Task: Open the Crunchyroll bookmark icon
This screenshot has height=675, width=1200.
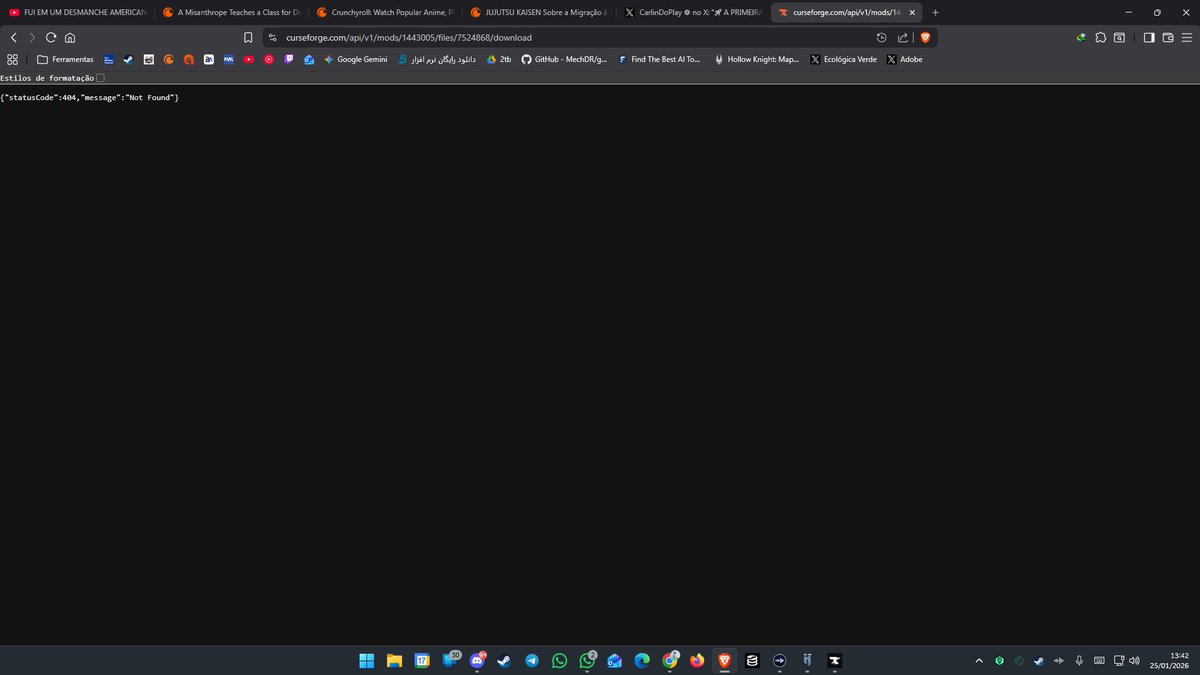Action: [169, 59]
